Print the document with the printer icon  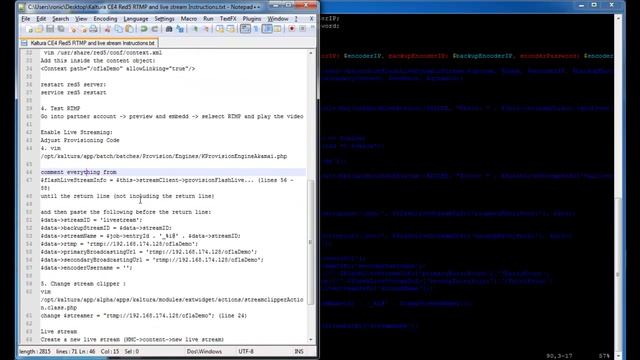pos(93,29)
